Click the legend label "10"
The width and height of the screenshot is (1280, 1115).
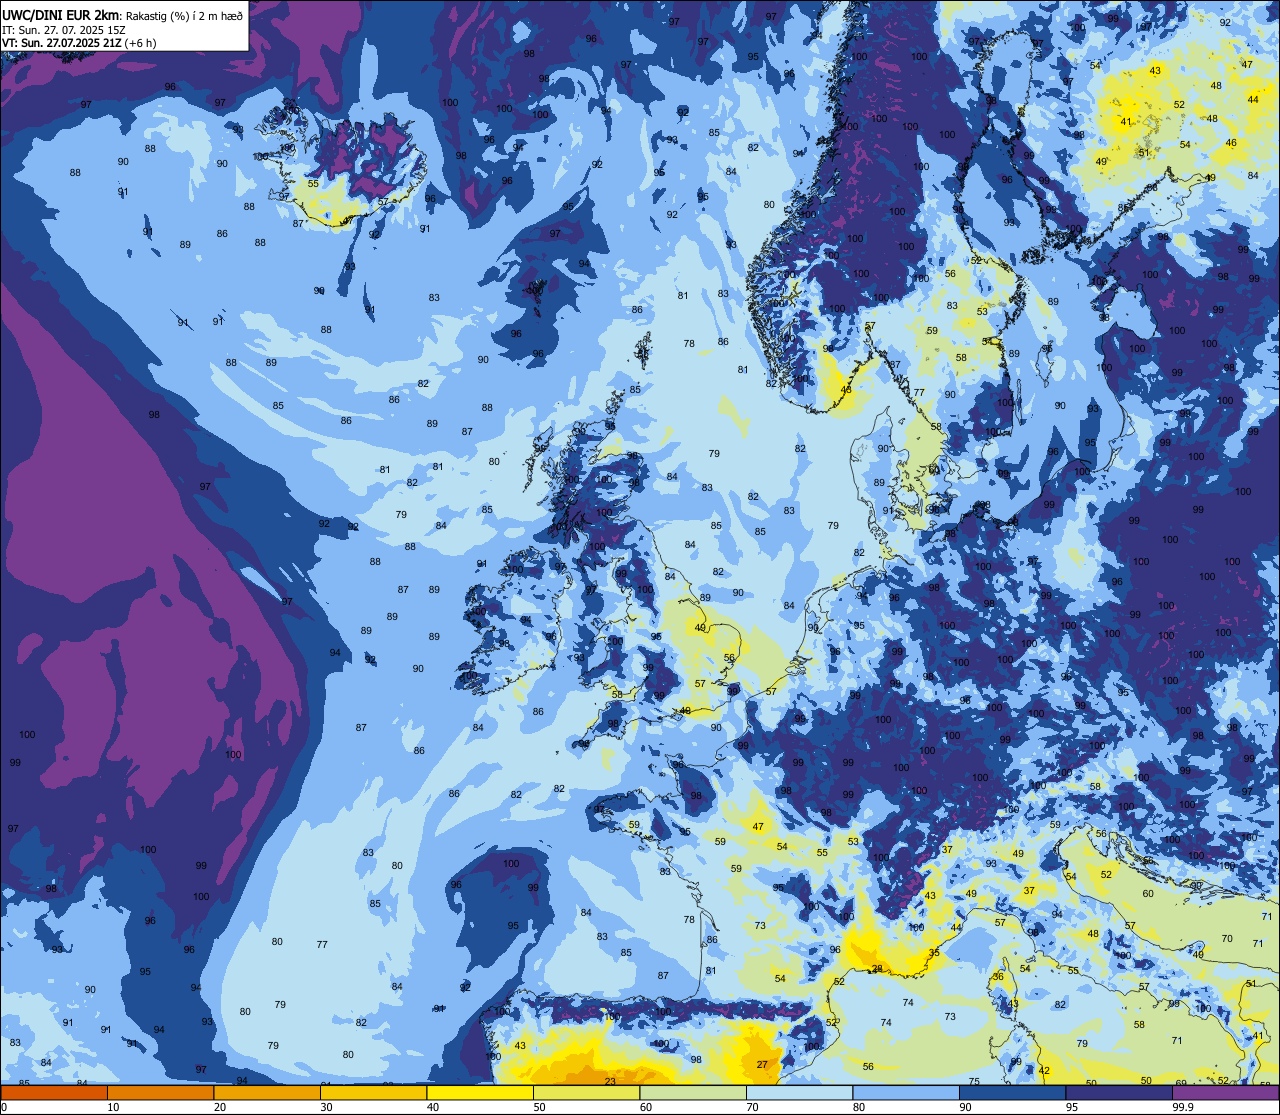[113, 1107]
